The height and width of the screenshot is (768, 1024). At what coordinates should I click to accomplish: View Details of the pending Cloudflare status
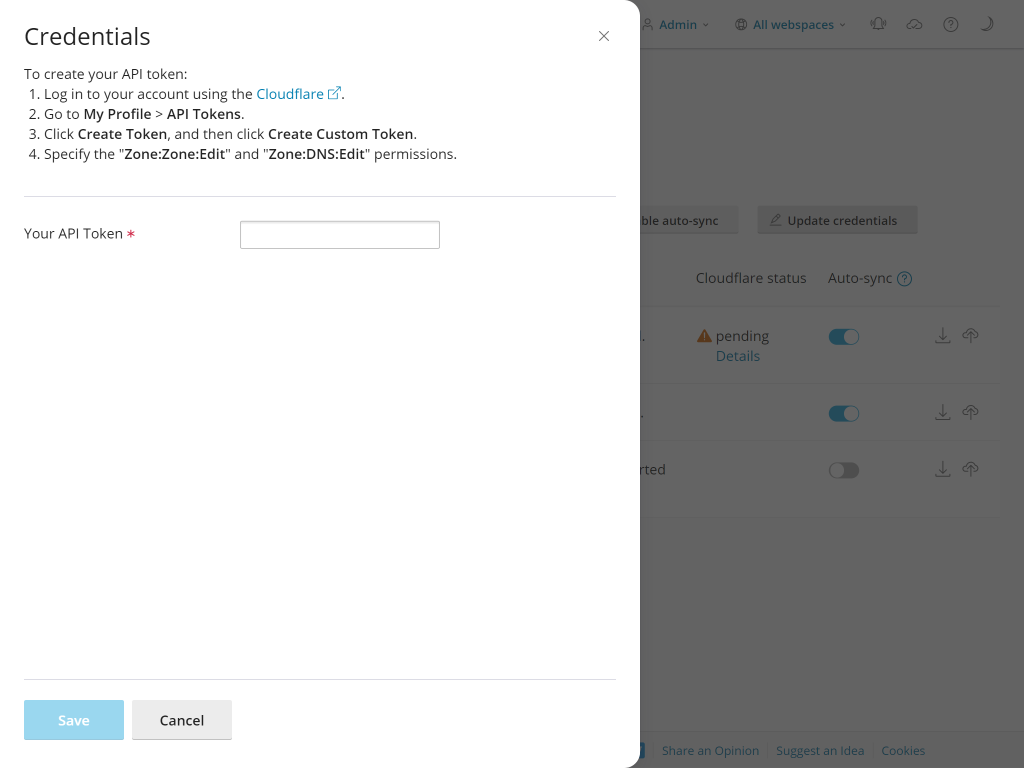coord(738,356)
